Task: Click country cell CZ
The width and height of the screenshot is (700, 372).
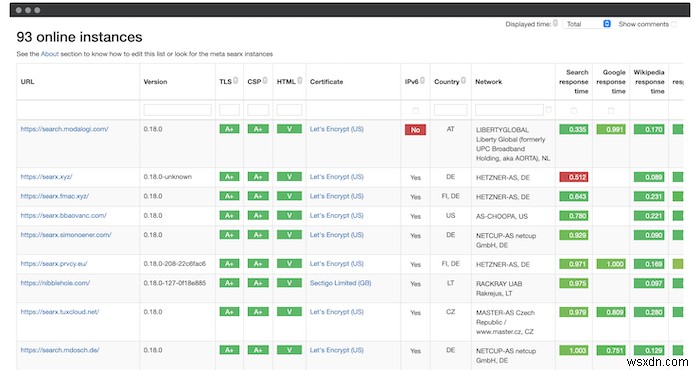Action: click(x=450, y=312)
